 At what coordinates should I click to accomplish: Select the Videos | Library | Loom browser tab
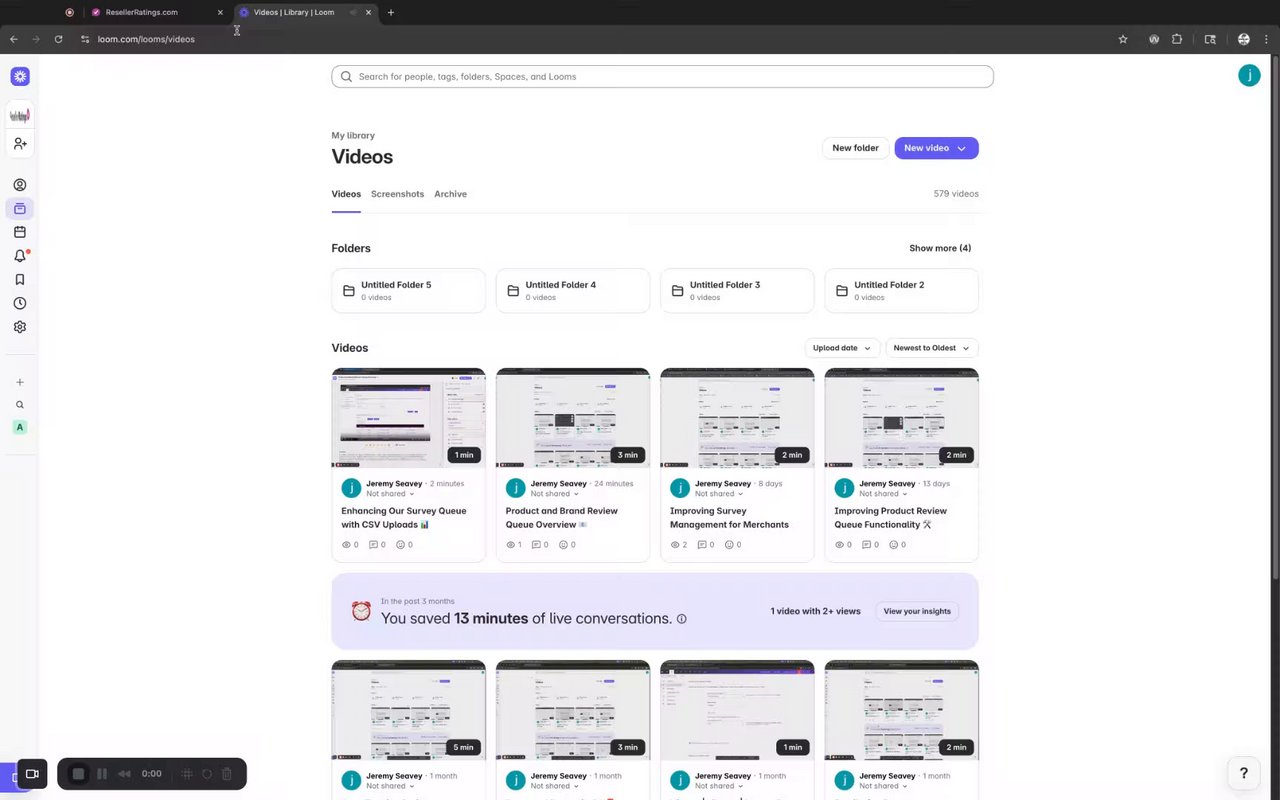(x=305, y=12)
